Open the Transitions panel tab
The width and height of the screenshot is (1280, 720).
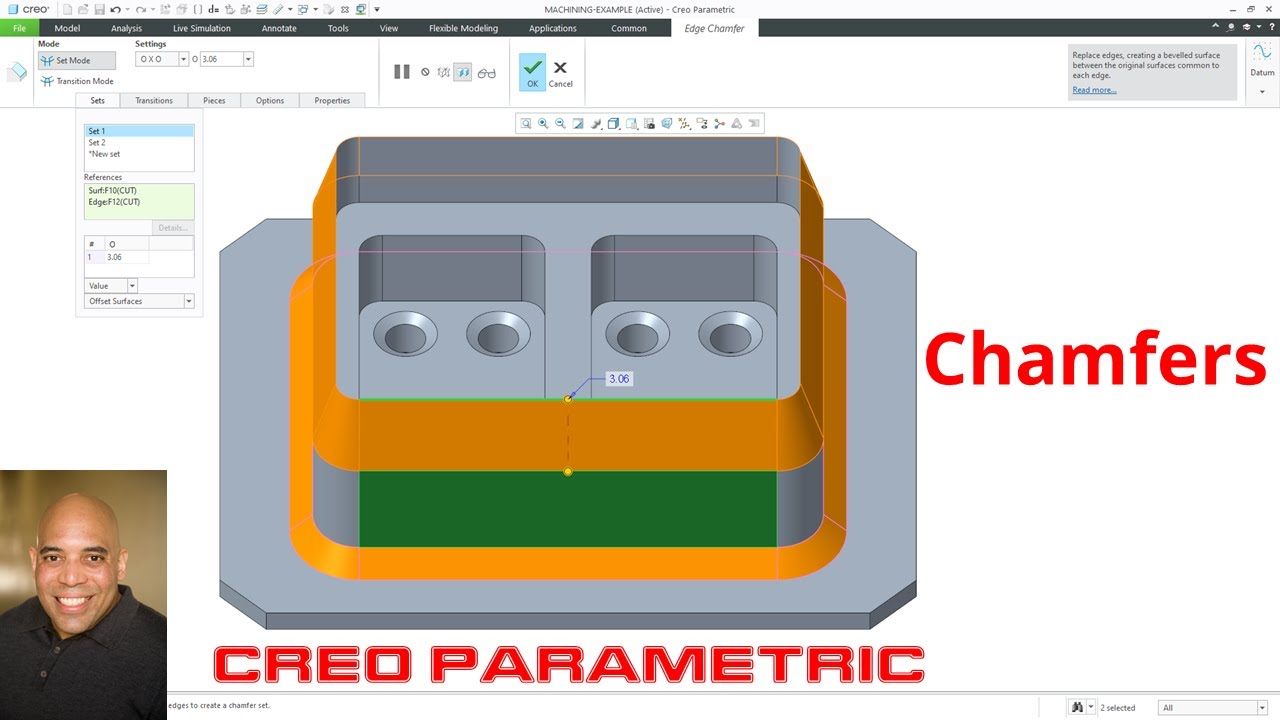(x=154, y=100)
